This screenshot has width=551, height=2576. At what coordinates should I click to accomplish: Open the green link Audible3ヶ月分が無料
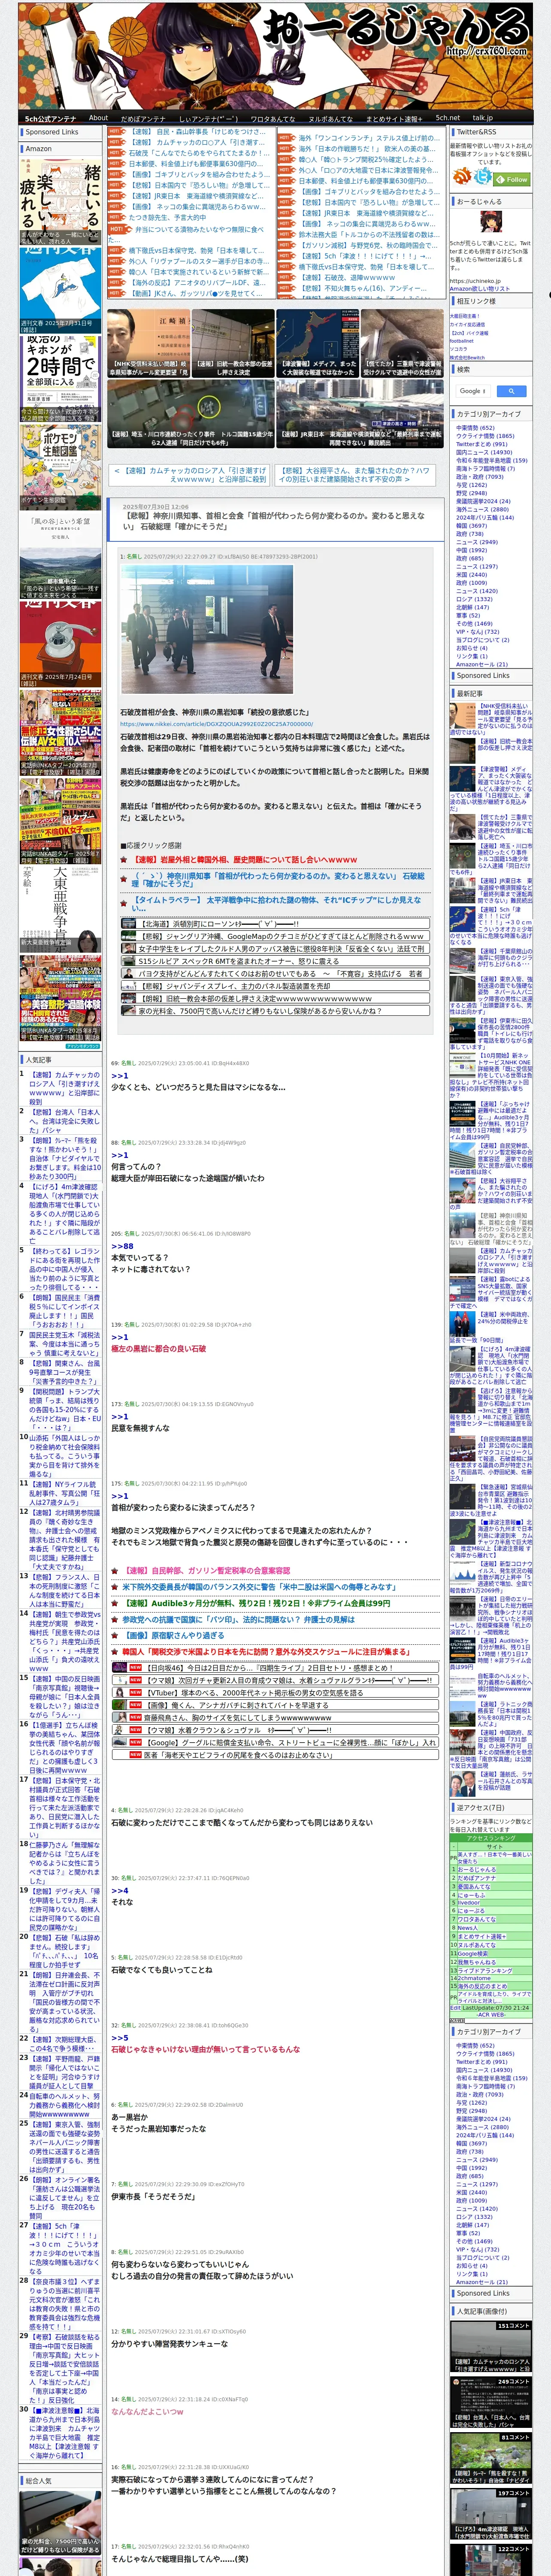click(256, 1603)
